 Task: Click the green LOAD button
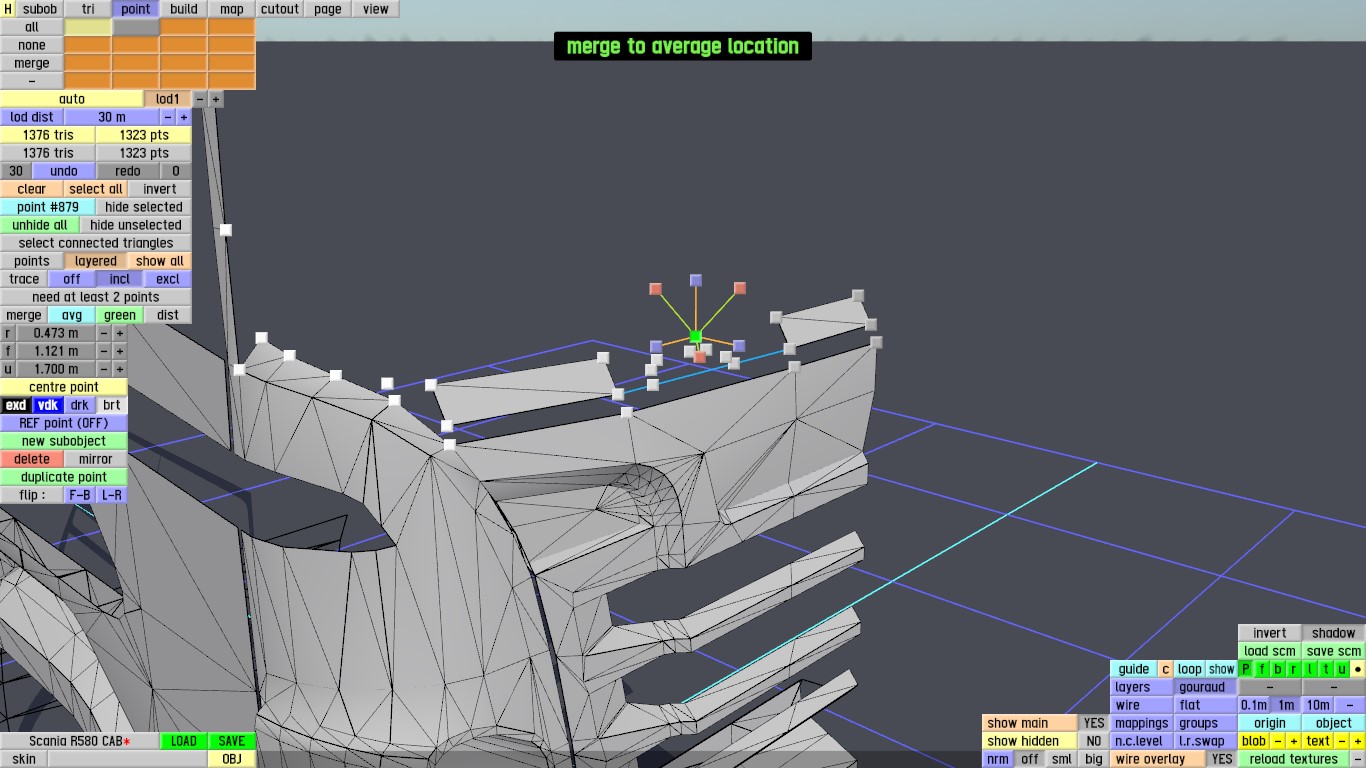point(184,741)
